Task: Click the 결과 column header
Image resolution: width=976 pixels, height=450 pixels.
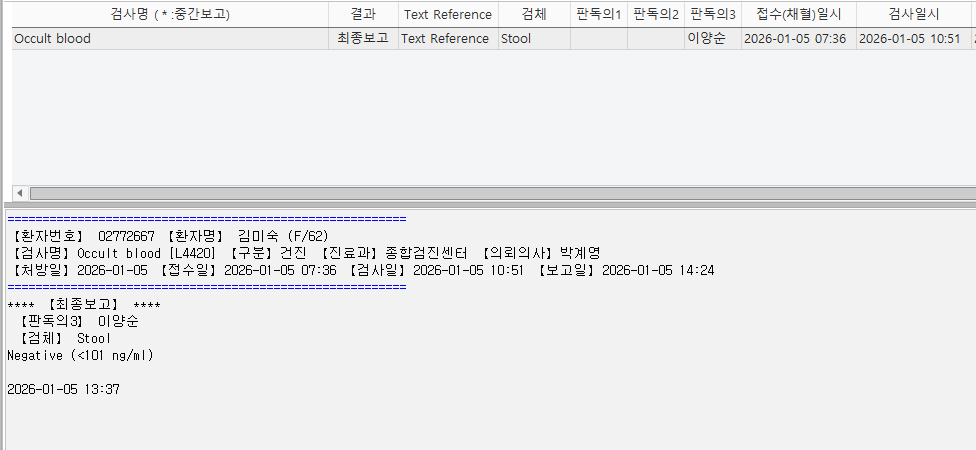Action: pyautogui.click(x=364, y=14)
